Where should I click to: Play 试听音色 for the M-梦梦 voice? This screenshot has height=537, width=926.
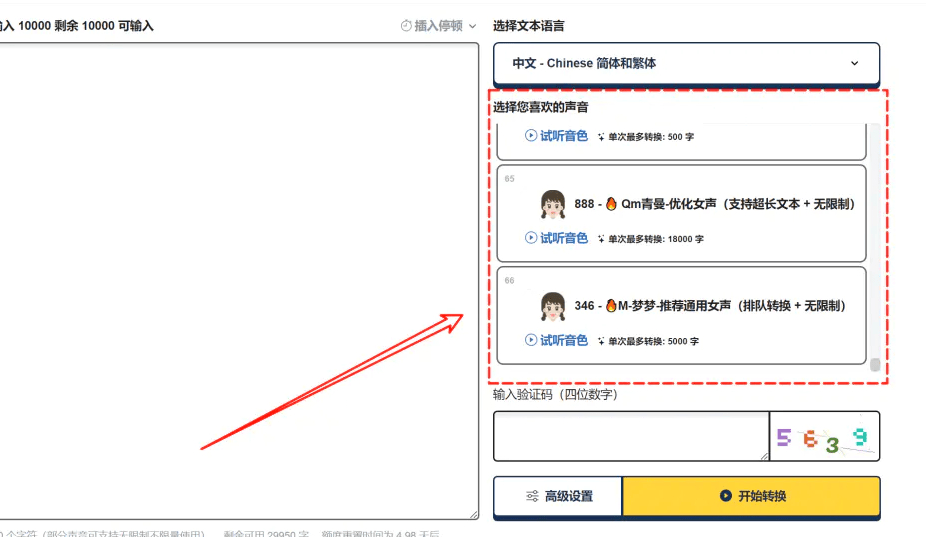click(556, 340)
